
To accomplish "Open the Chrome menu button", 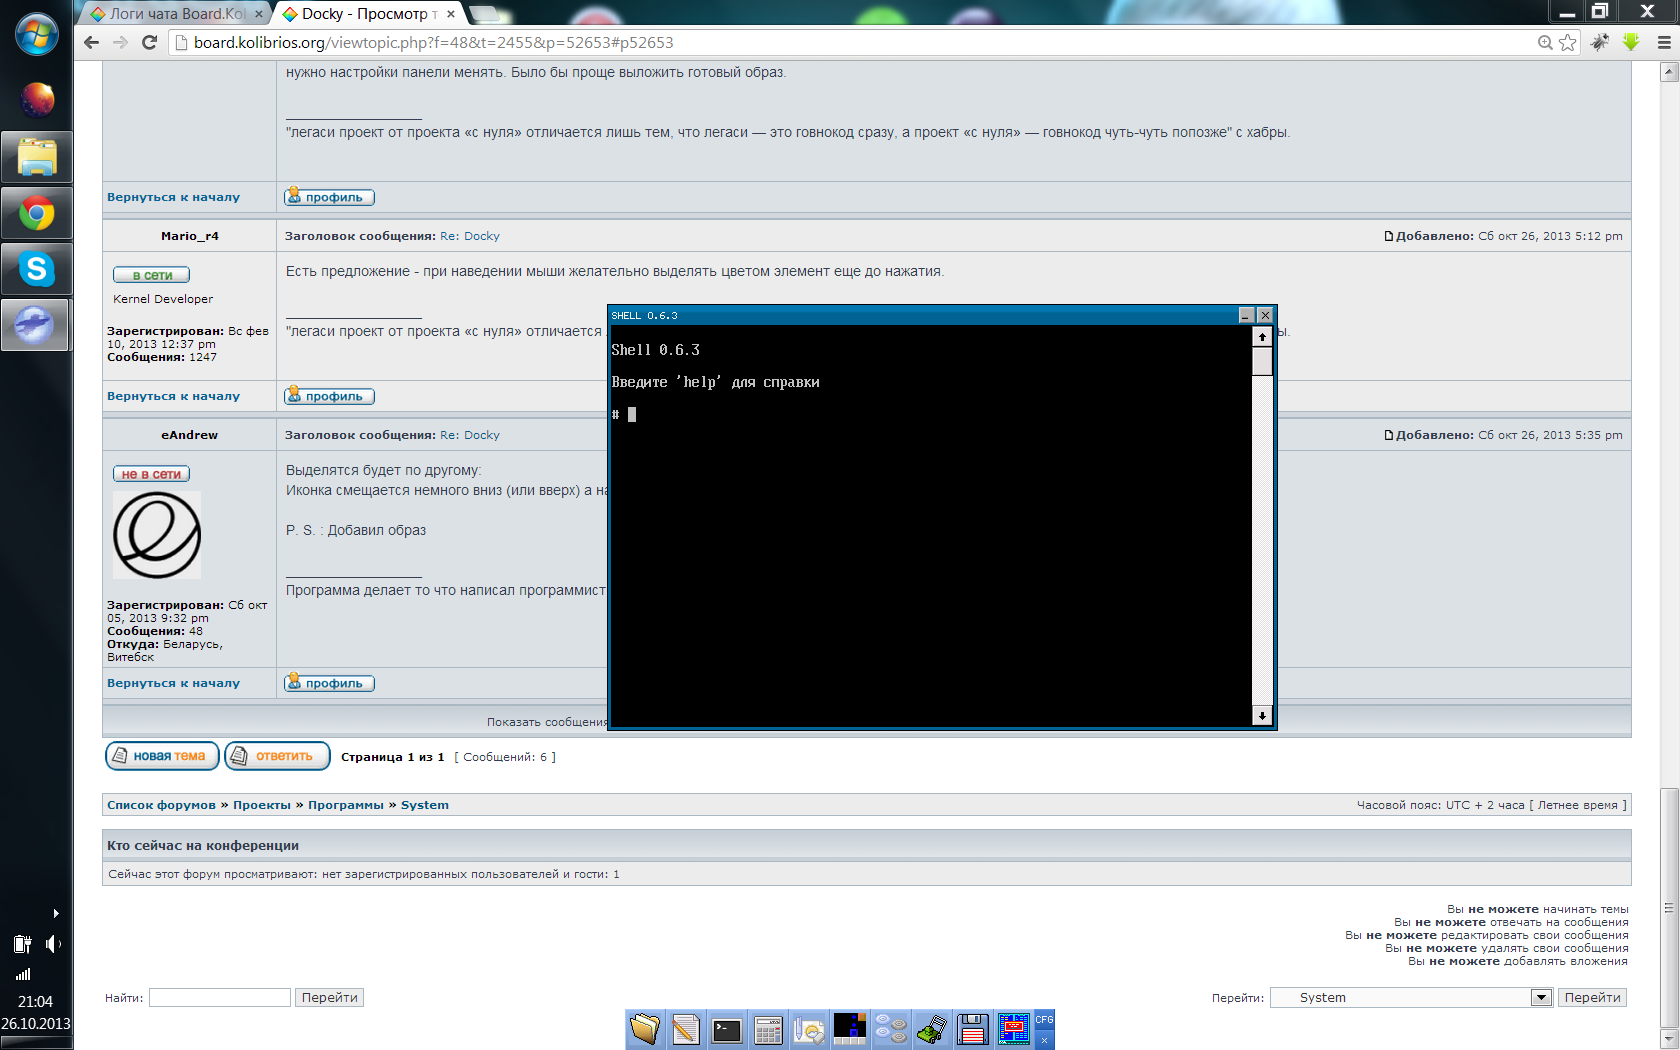I will (x=1664, y=43).
